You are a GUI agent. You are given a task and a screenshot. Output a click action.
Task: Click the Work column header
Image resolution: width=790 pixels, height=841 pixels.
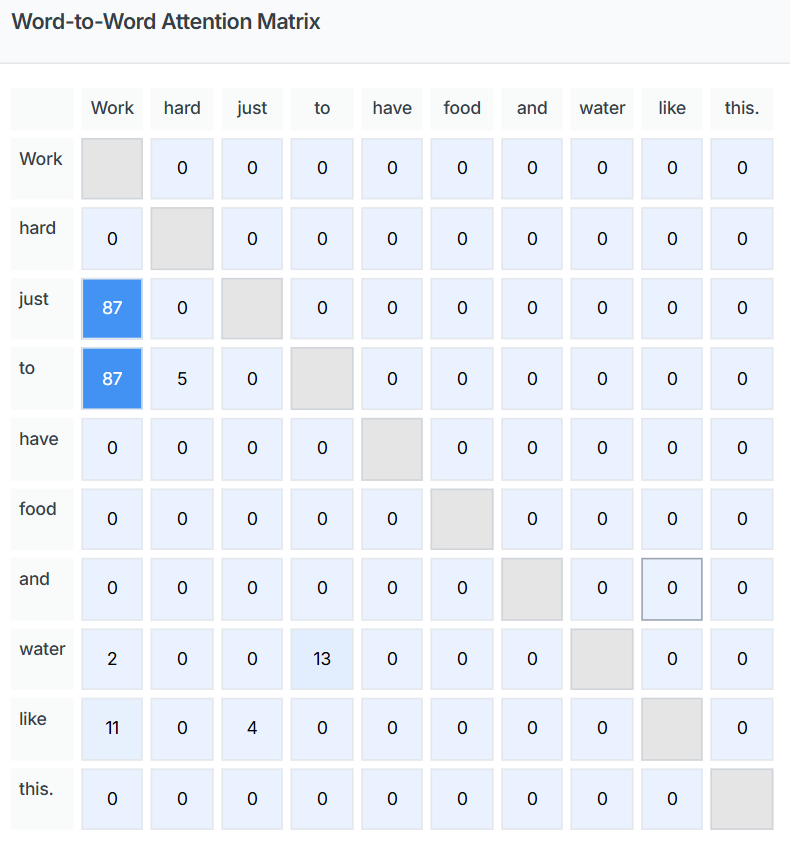click(112, 108)
